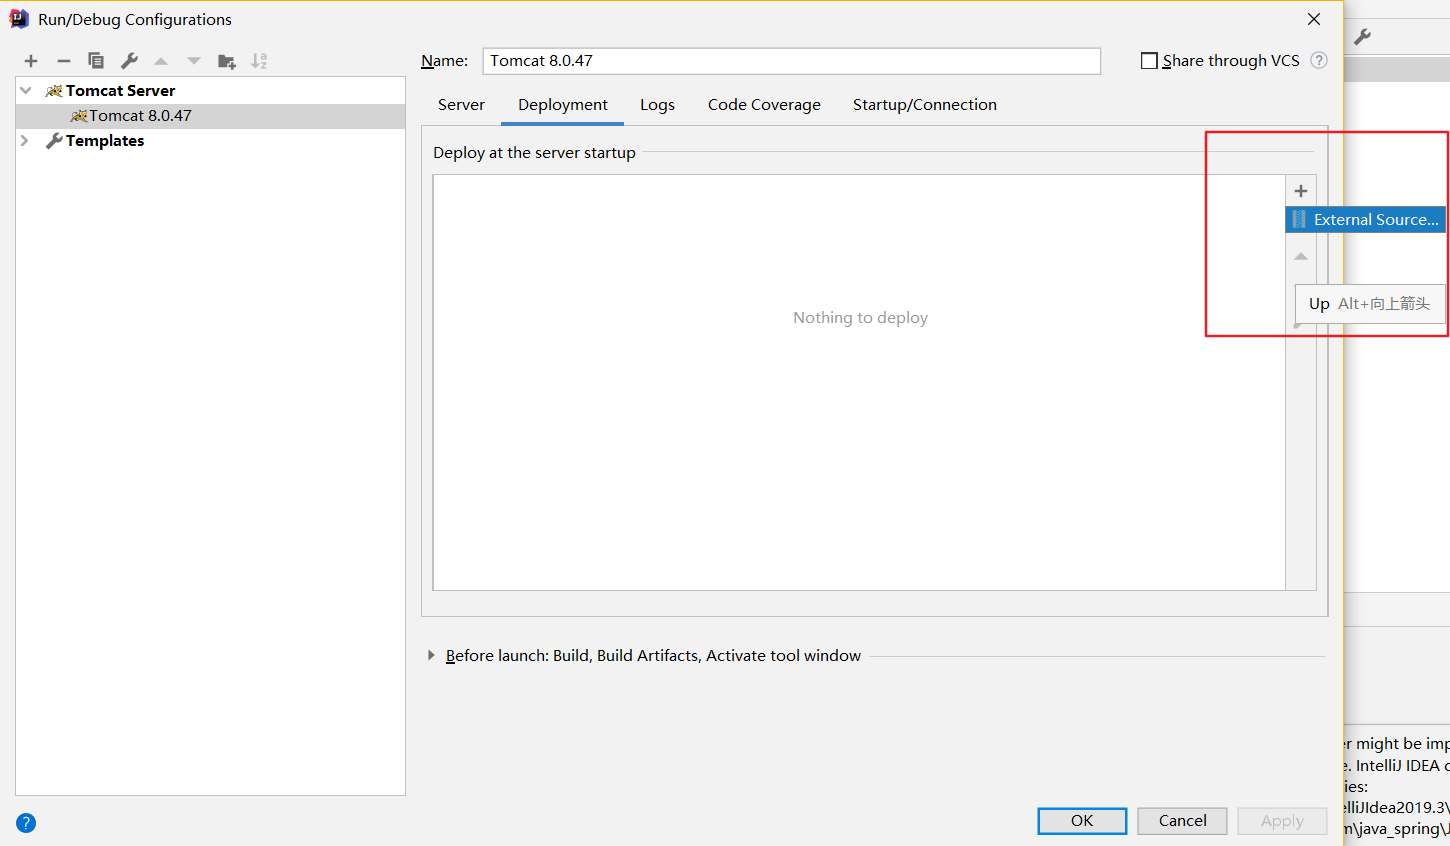Click the Apply button

tap(1282, 821)
